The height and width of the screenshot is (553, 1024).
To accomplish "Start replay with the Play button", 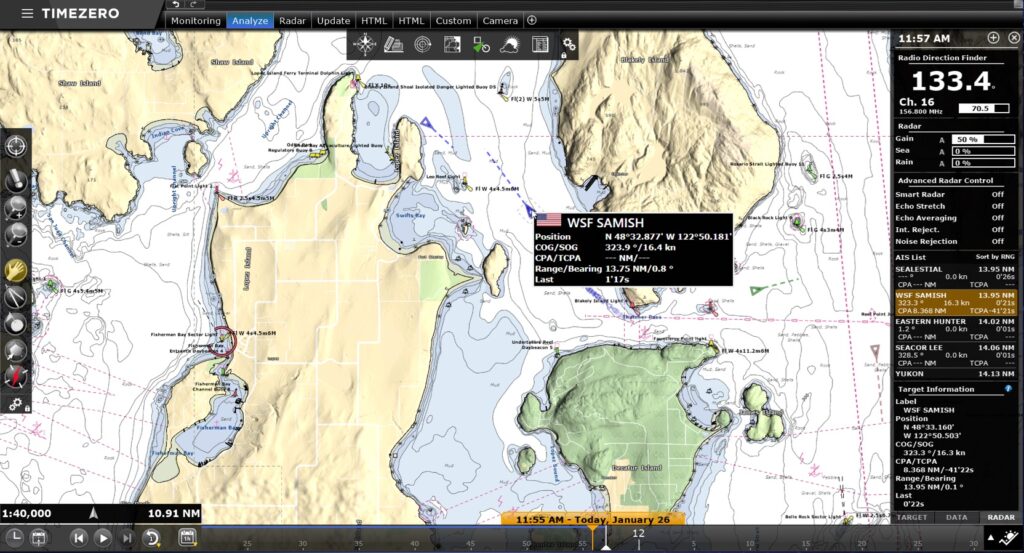I will coord(103,538).
